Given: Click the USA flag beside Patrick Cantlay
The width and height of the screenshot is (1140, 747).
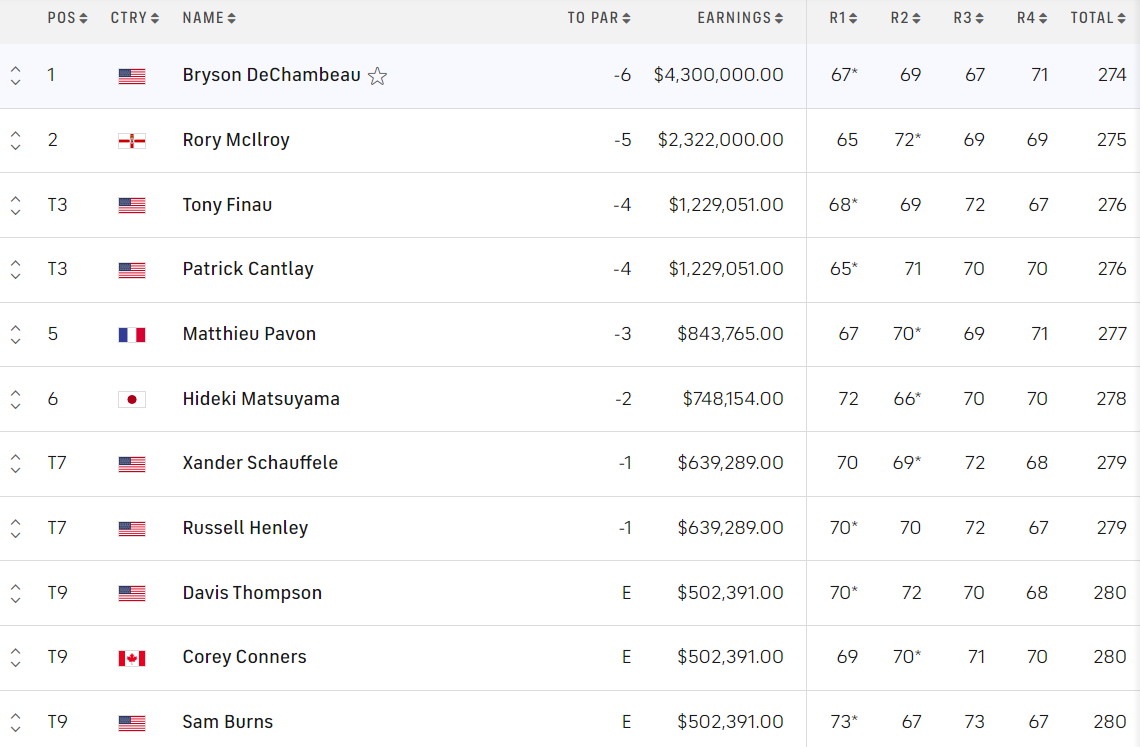Looking at the screenshot, I should coord(132,270).
